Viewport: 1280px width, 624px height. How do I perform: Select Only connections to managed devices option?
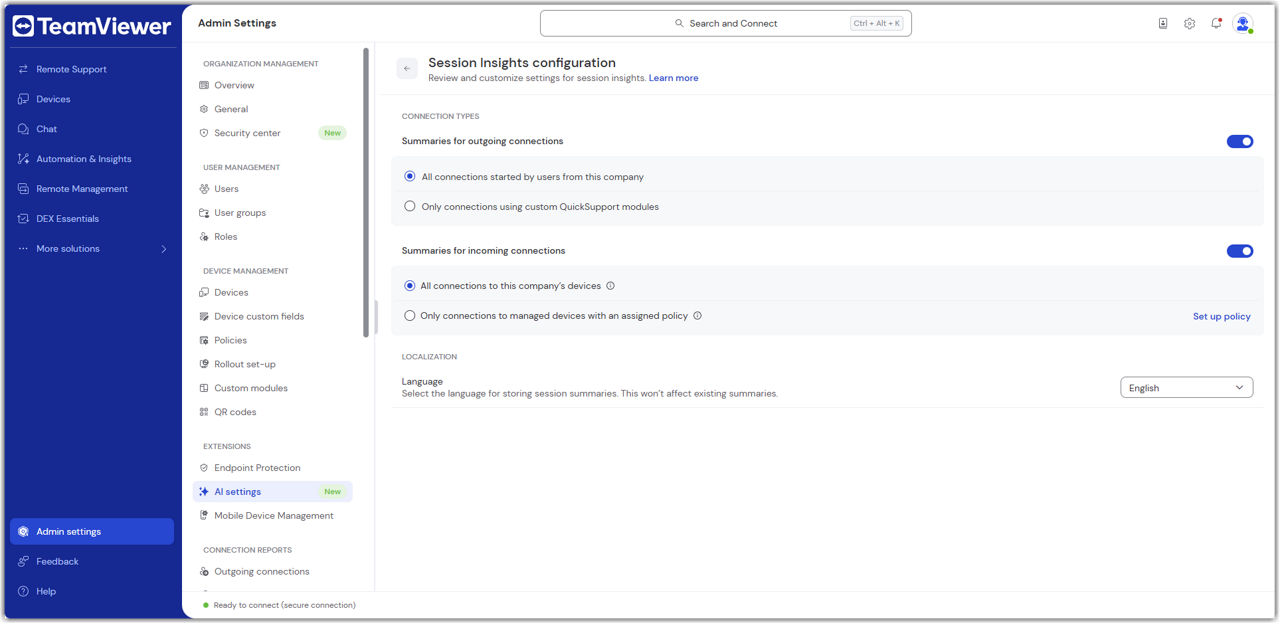coord(410,316)
